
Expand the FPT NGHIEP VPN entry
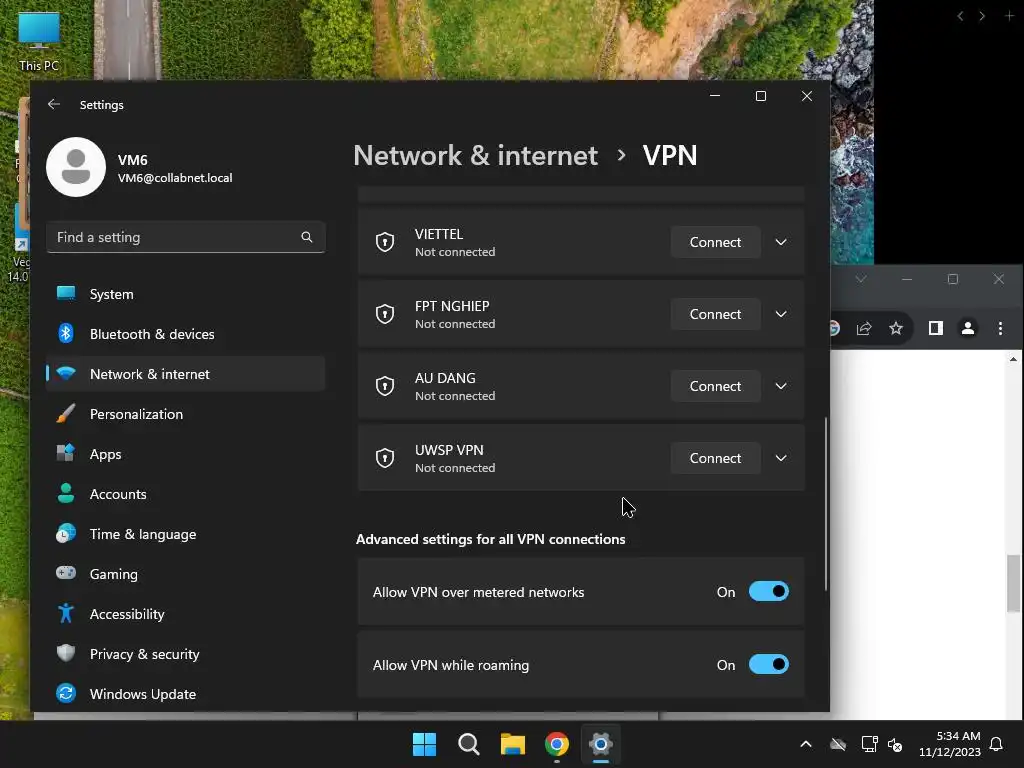(781, 314)
